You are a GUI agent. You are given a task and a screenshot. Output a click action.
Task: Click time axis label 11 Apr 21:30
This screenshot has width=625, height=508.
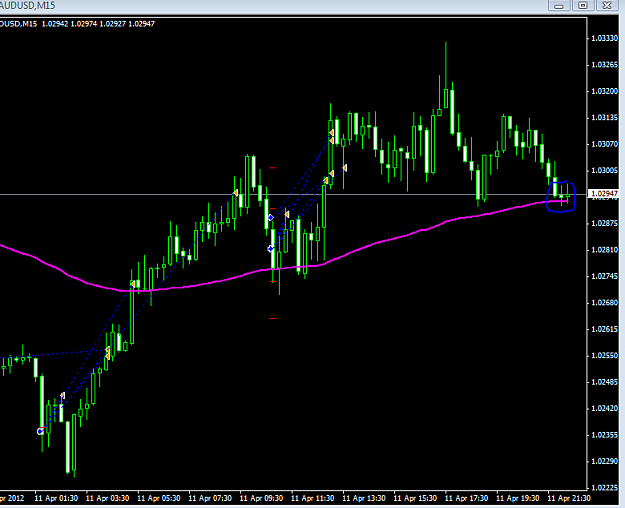pyautogui.click(x=569, y=498)
